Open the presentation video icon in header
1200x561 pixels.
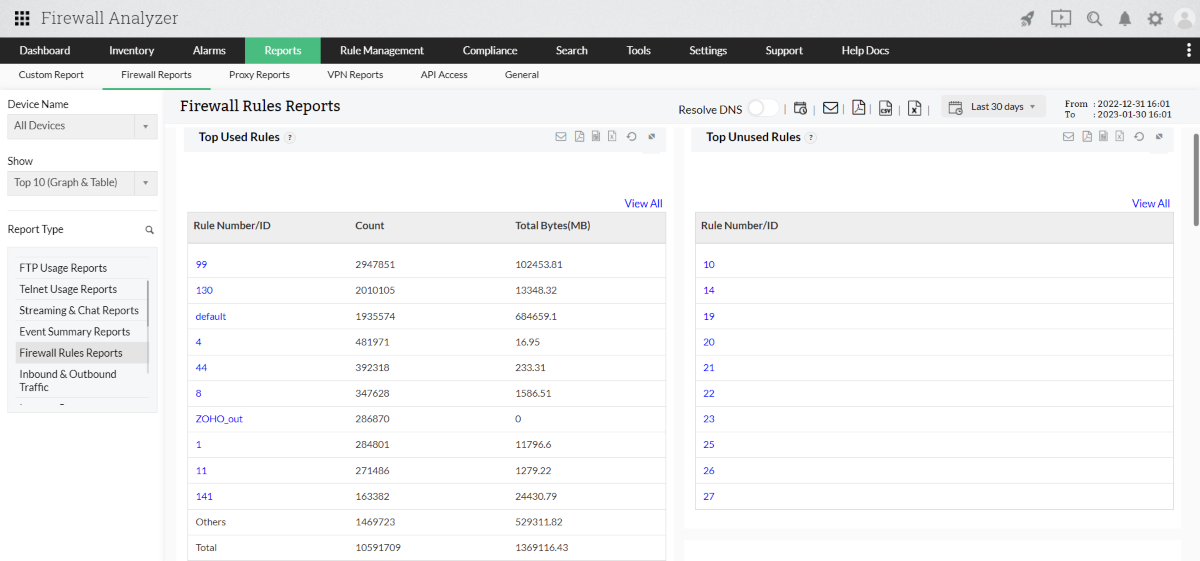point(1061,19)
